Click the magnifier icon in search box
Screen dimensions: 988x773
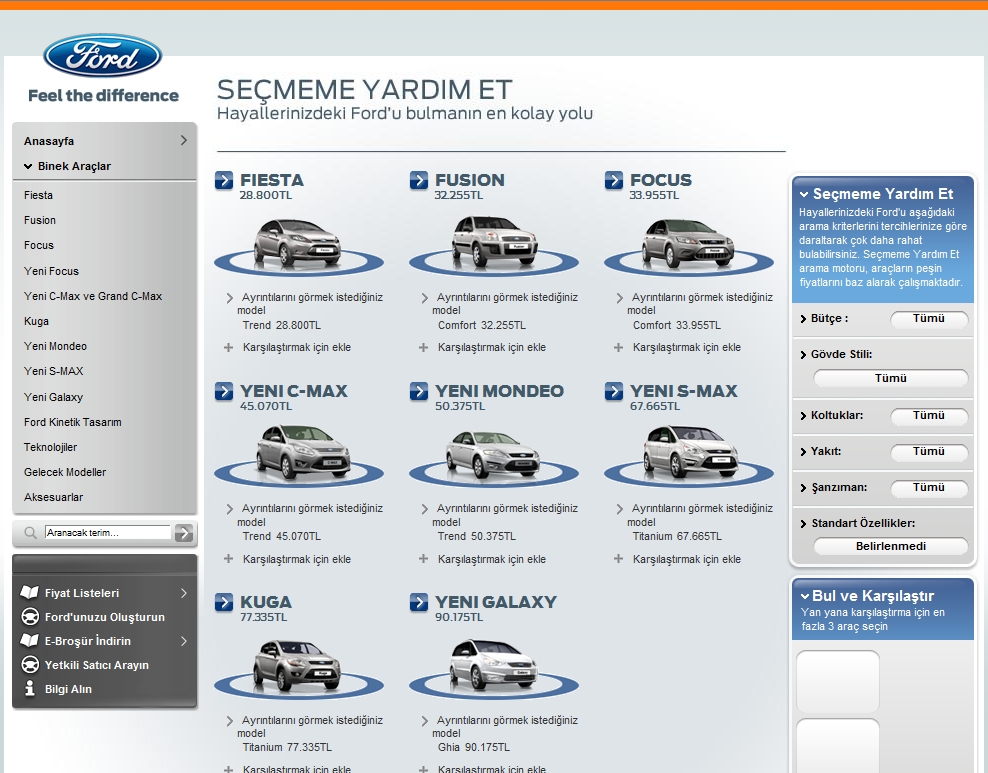(x=30, y=533)
